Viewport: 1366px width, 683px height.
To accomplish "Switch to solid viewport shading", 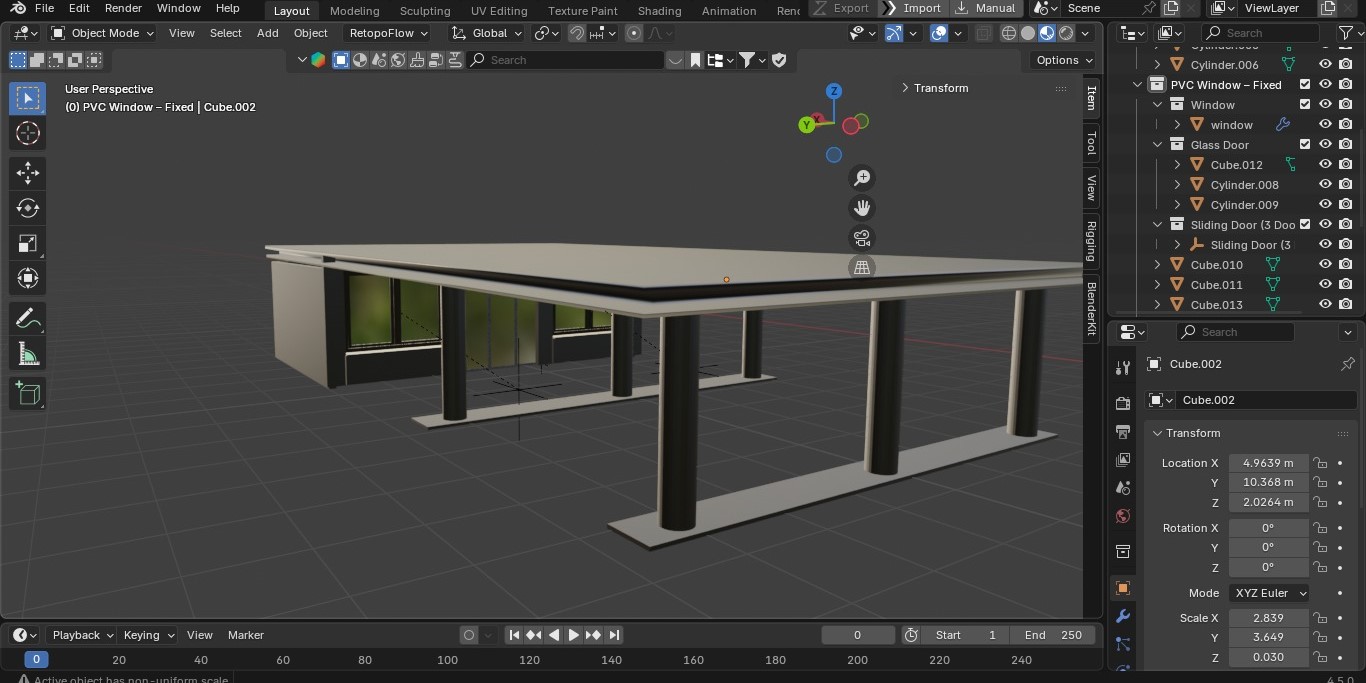I will tap(1027, 33).
